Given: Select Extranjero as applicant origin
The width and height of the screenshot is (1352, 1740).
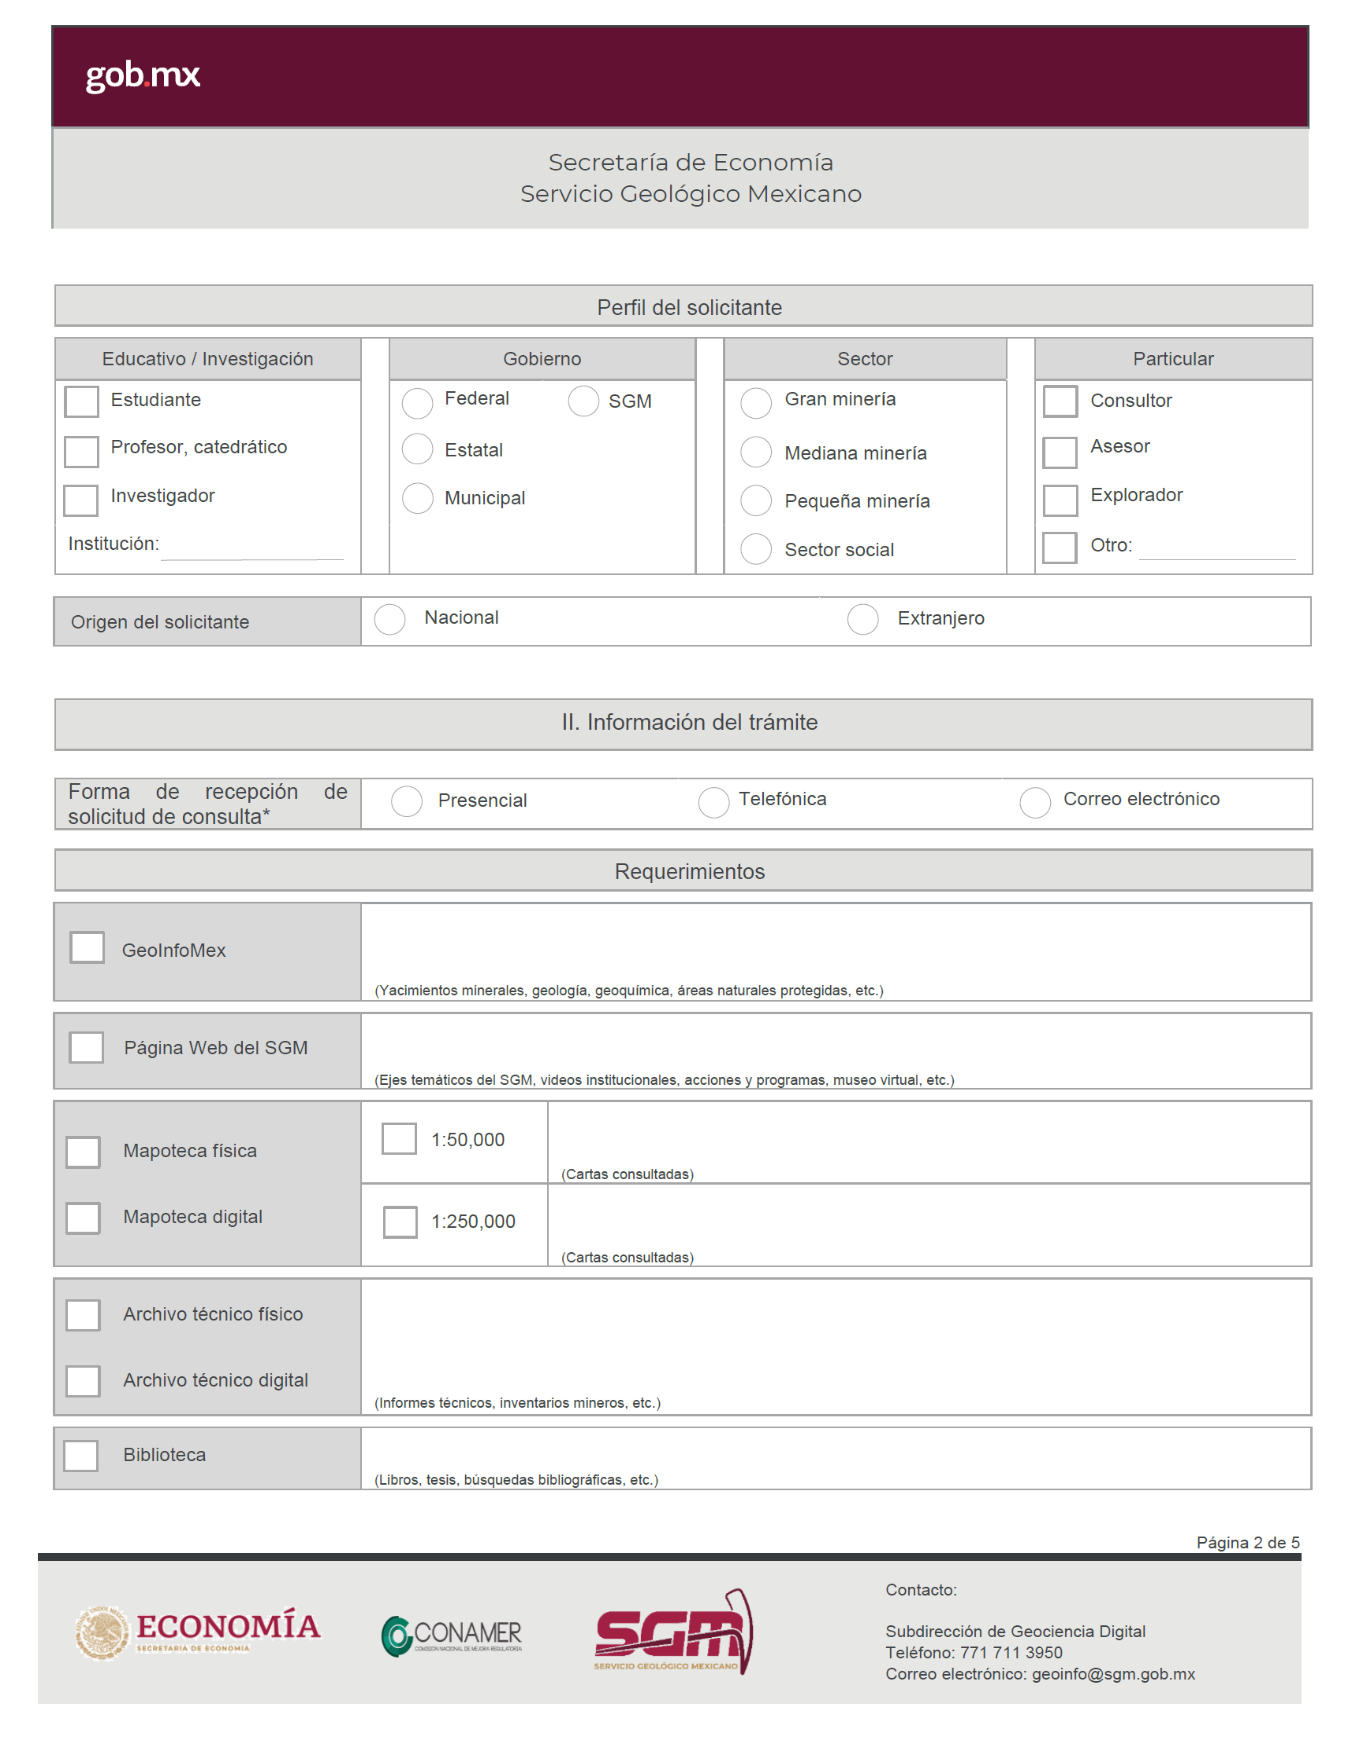Looking at the screenshot, I should click(863, 619).
